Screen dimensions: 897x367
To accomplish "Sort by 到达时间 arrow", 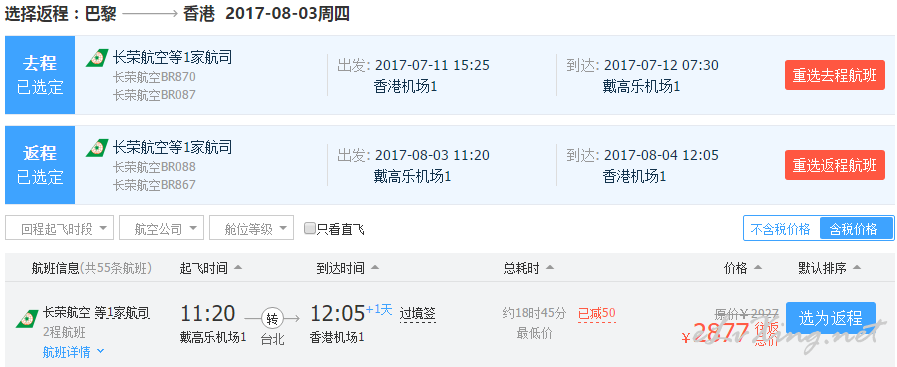I will coord(375,268).
